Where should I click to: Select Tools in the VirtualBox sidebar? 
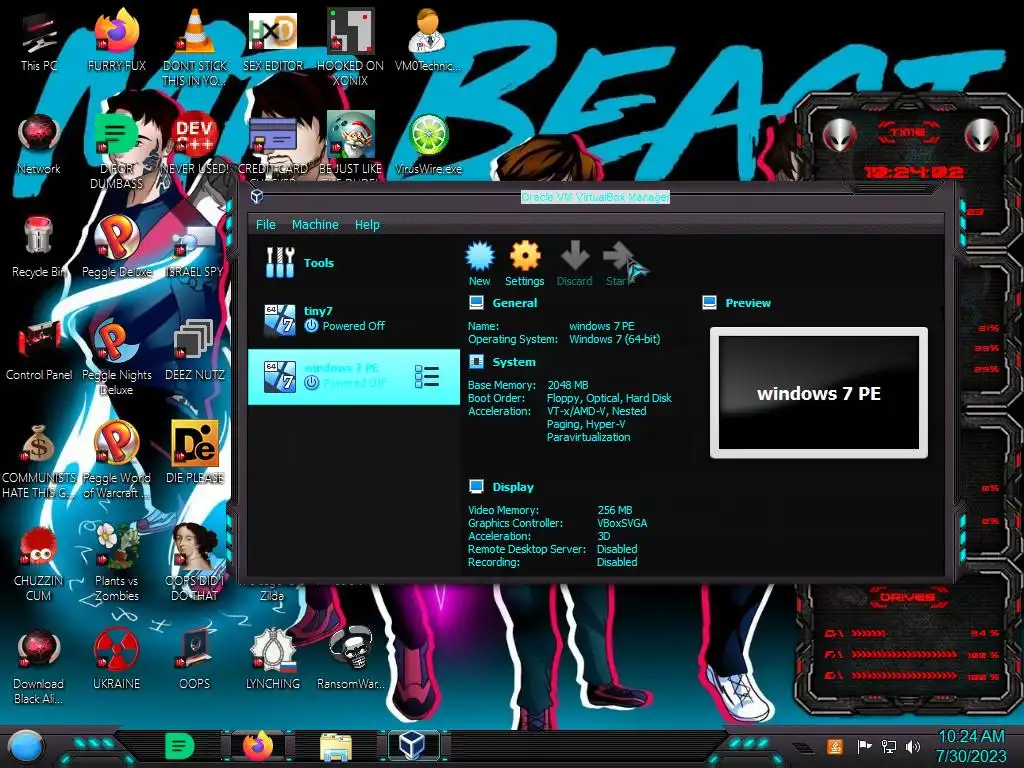[x=353, y=263]
